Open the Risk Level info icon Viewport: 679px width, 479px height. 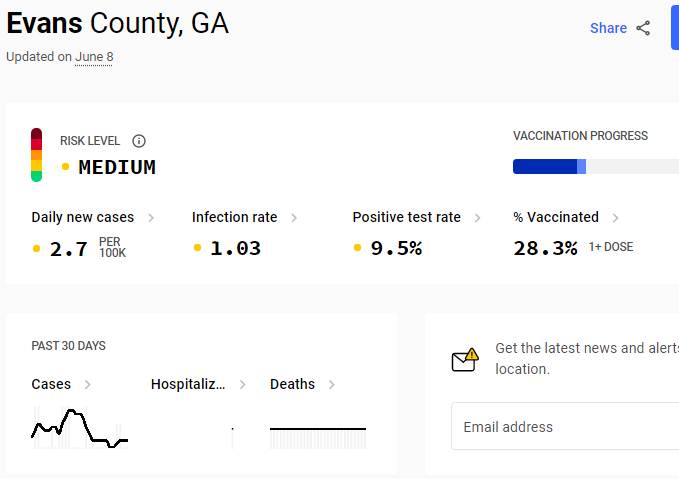(139, 141)
